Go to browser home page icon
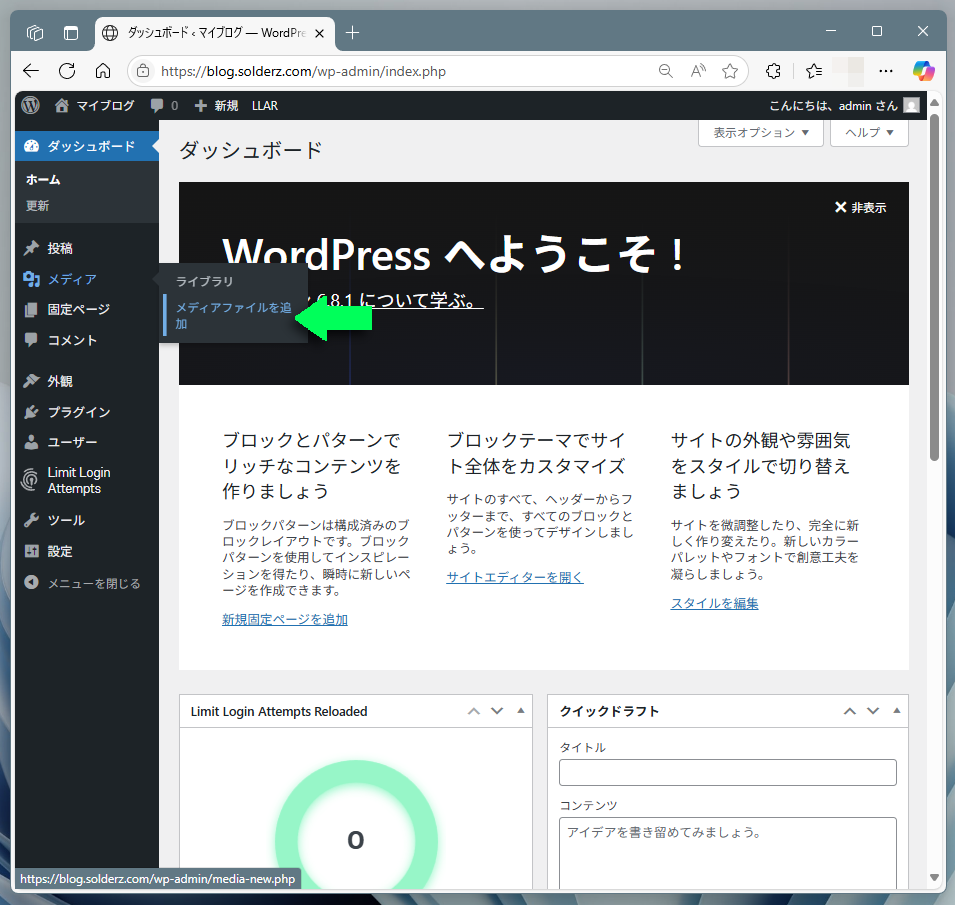Screen dimensions: 955x905 point(103,71)
